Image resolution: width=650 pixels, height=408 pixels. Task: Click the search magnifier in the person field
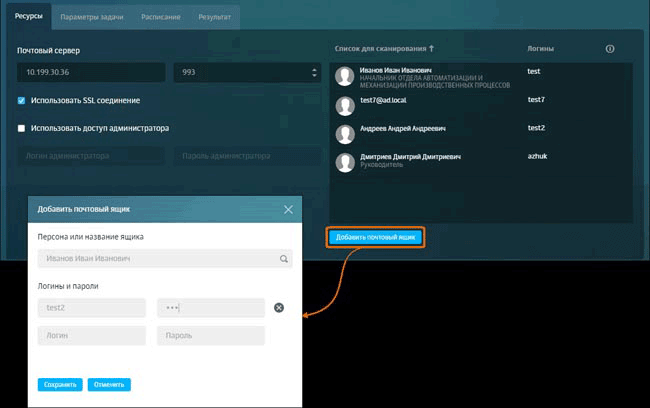click(x=284, y=259)
